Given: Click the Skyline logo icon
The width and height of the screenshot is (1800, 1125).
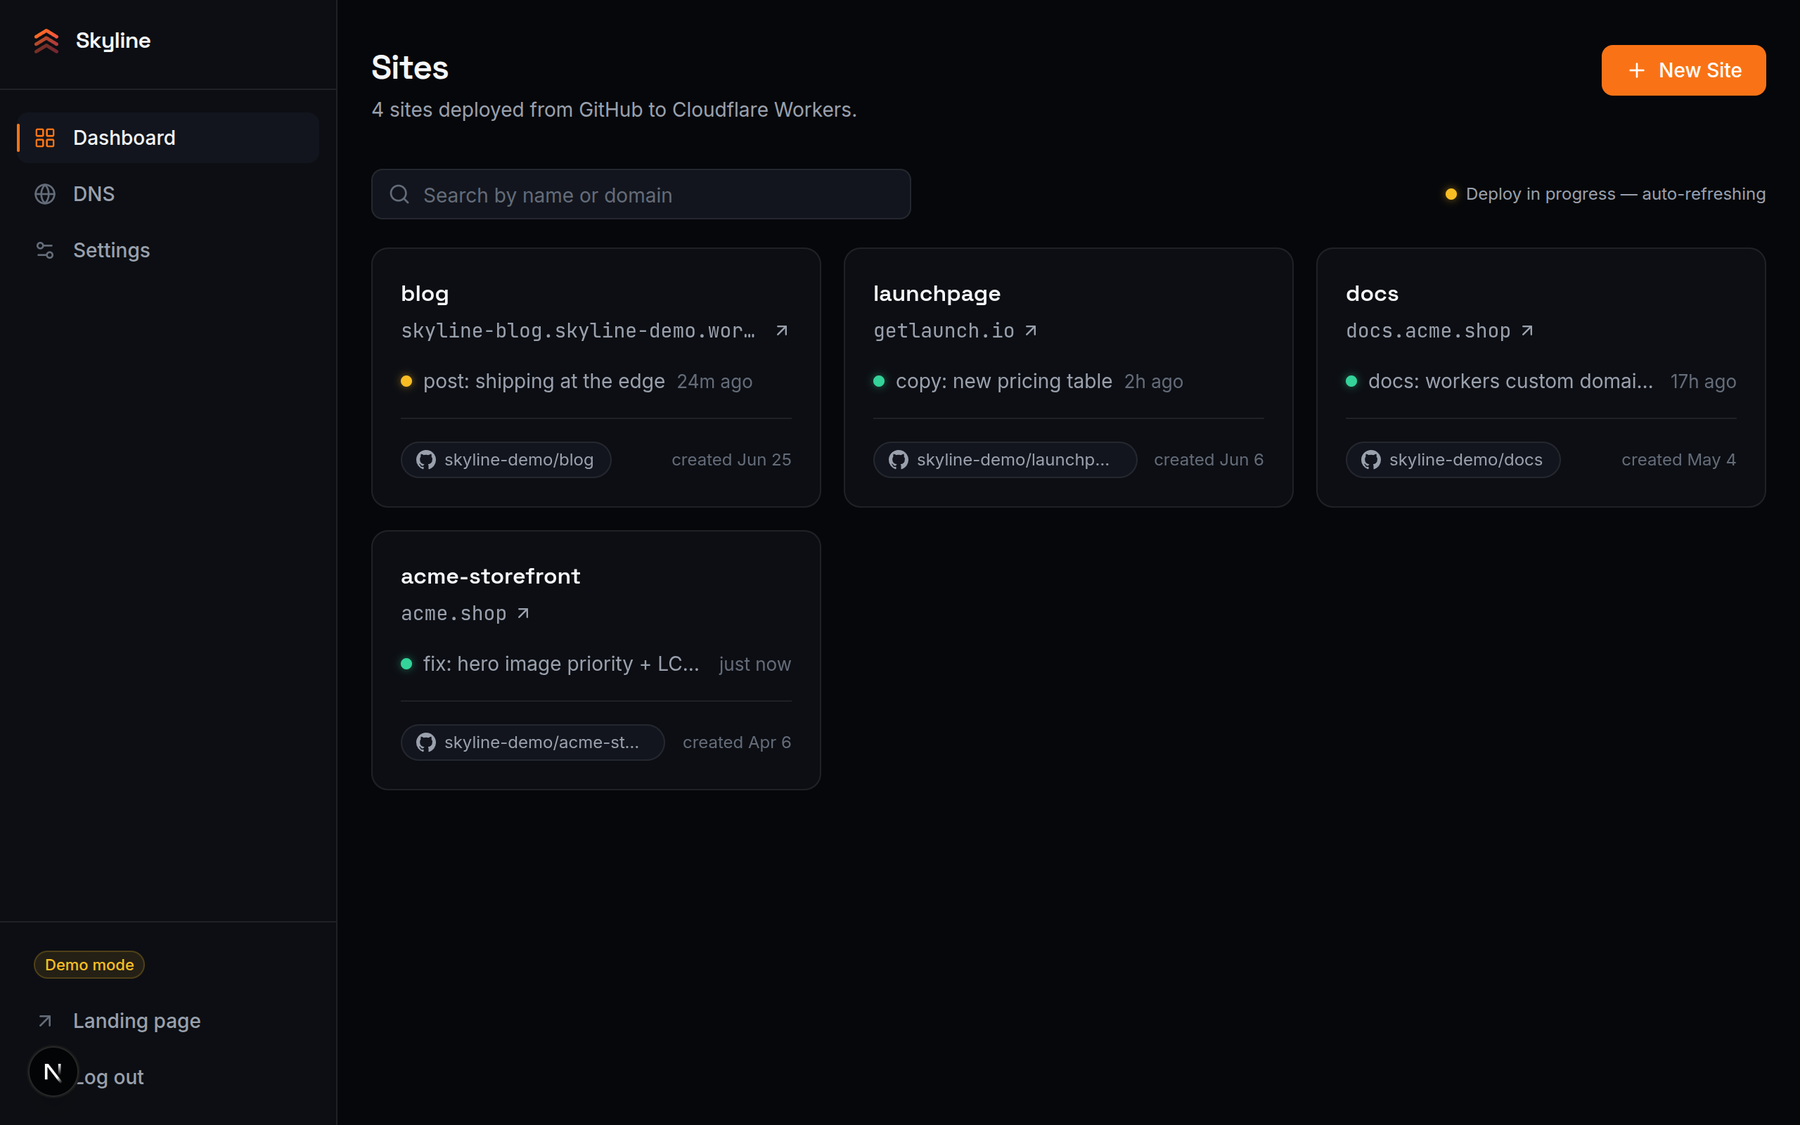Looking at the screenshot, I should pos(46,41).
